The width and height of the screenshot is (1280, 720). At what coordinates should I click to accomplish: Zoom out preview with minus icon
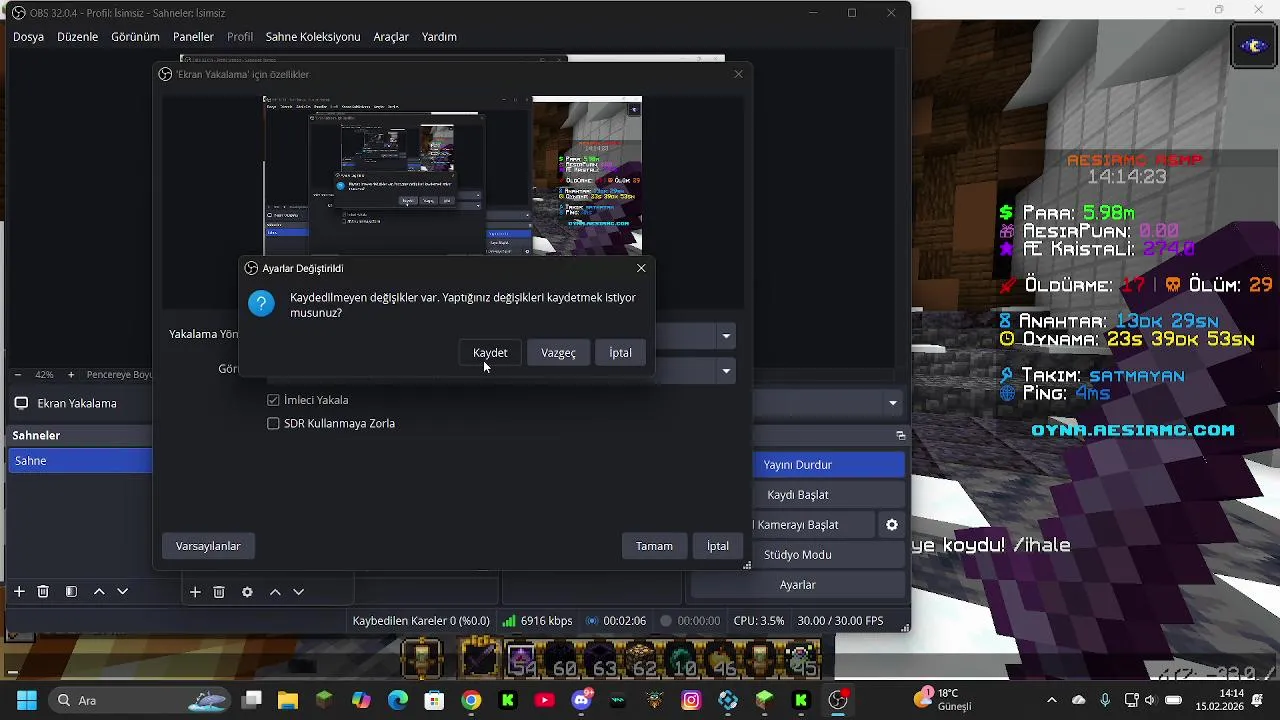(x=17, y=375)
